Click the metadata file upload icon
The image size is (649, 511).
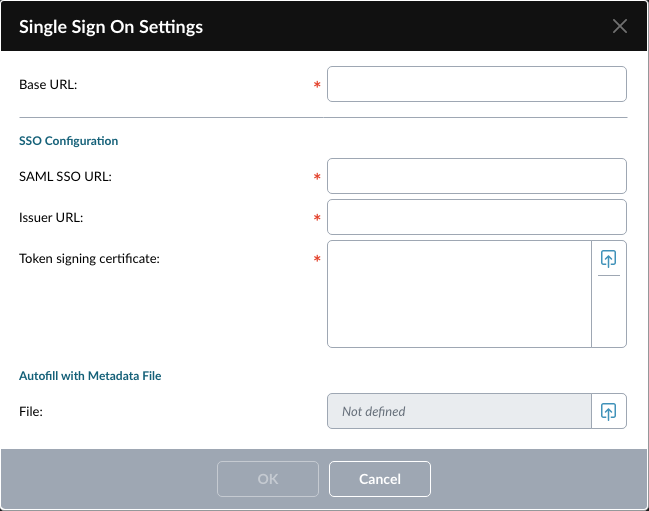point(608,411)
